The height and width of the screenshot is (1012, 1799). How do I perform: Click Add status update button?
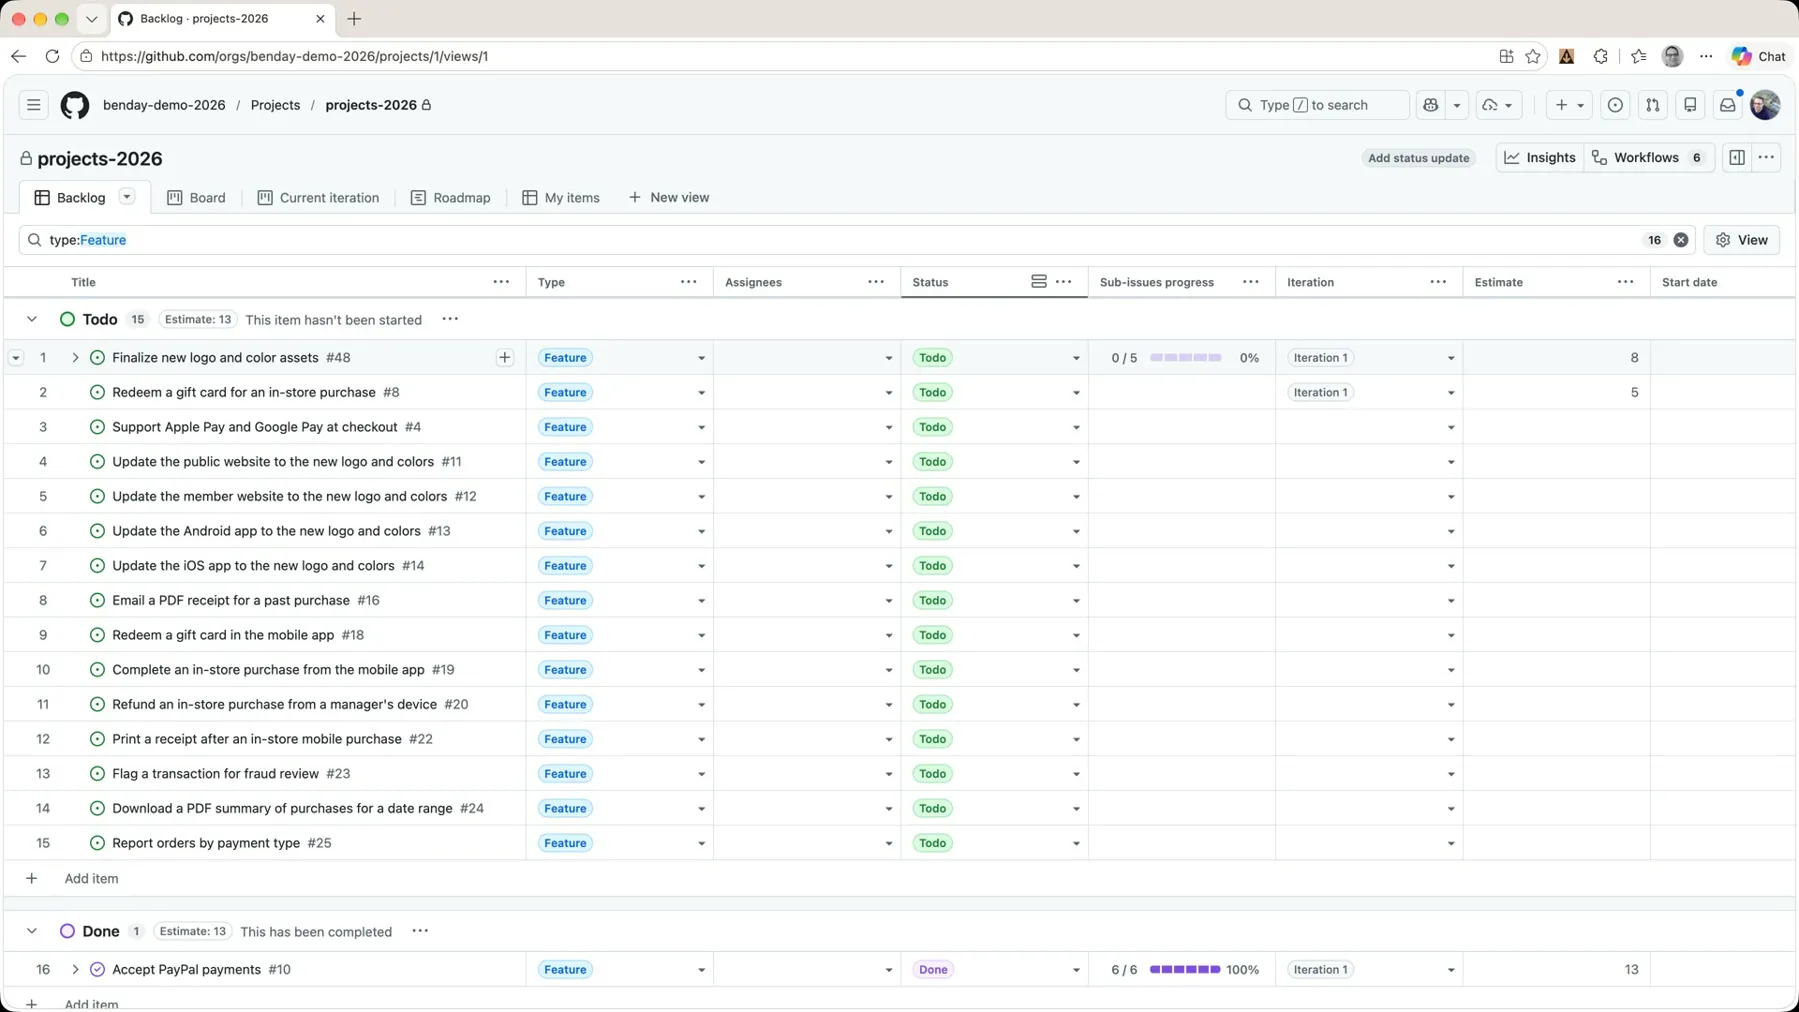pyautogui.click(x=1418, y=158)
